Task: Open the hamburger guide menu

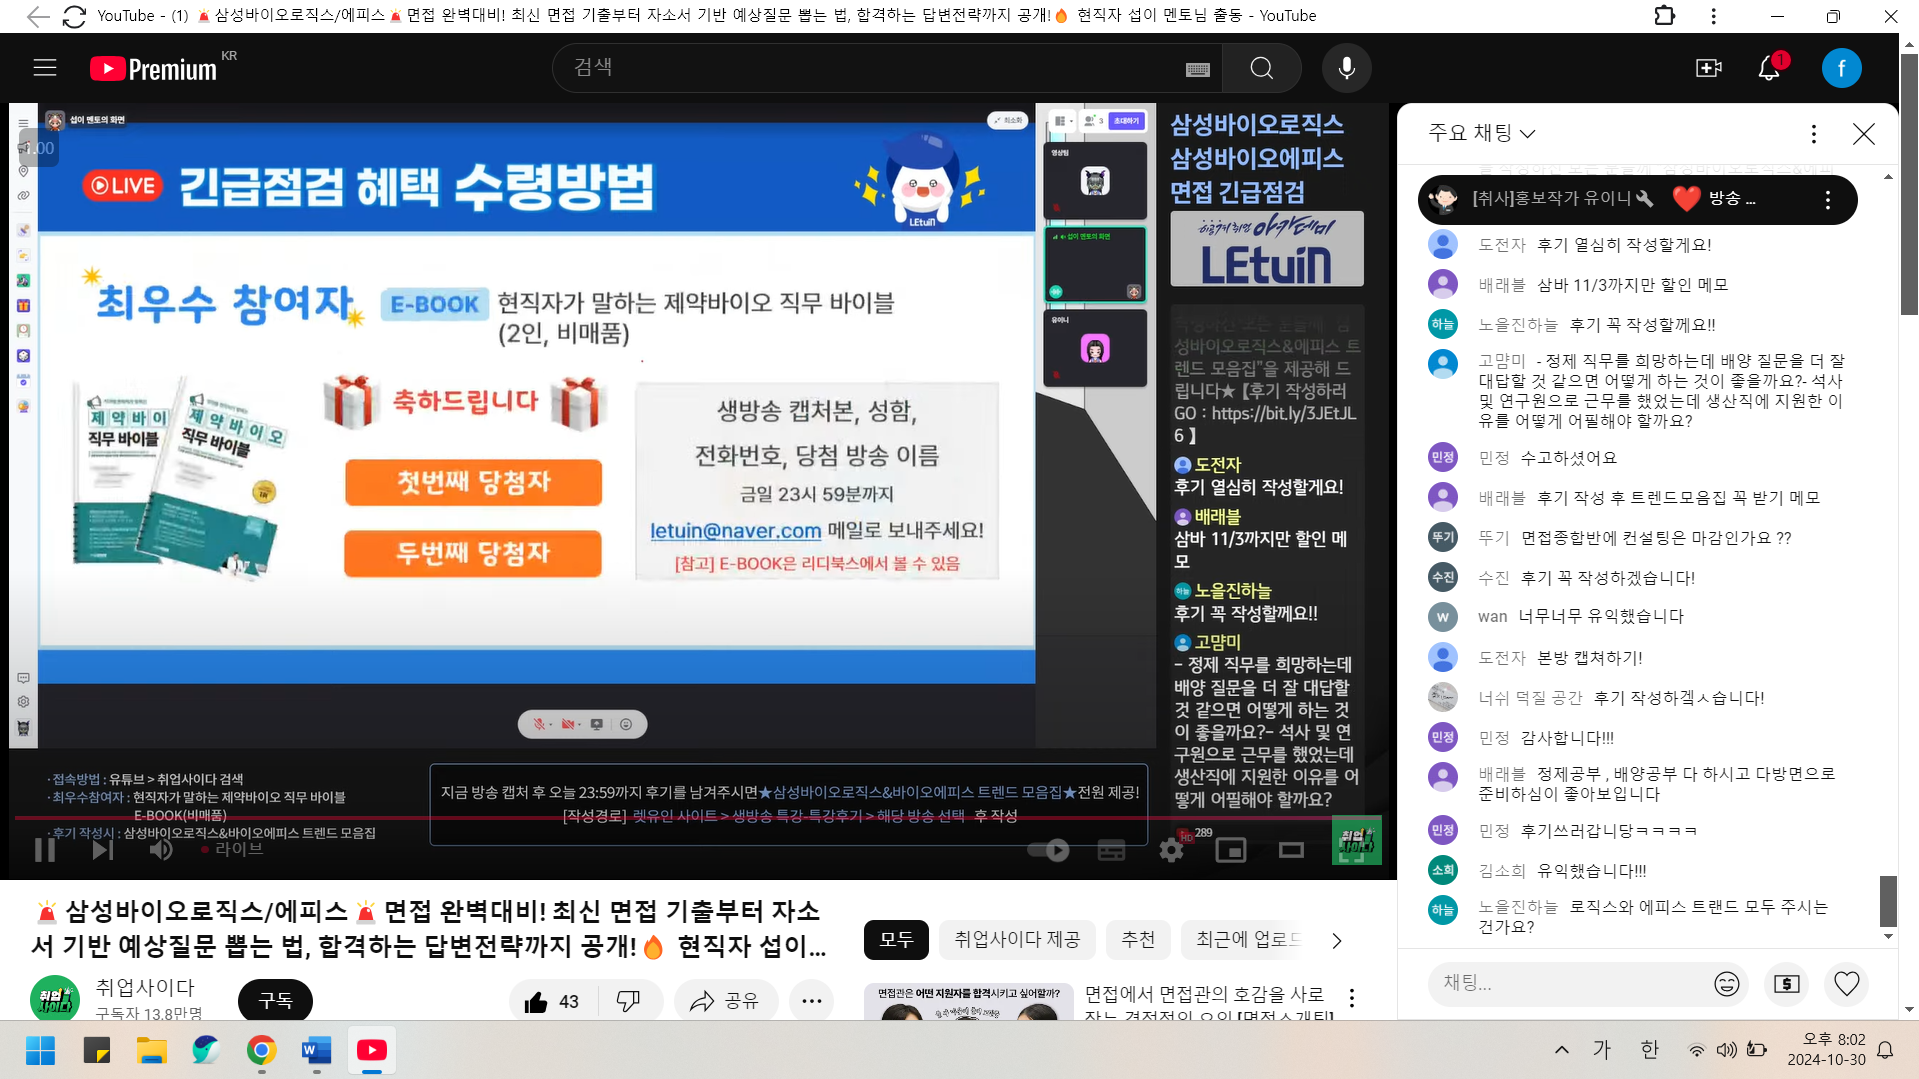Action: tap(45, 68)
